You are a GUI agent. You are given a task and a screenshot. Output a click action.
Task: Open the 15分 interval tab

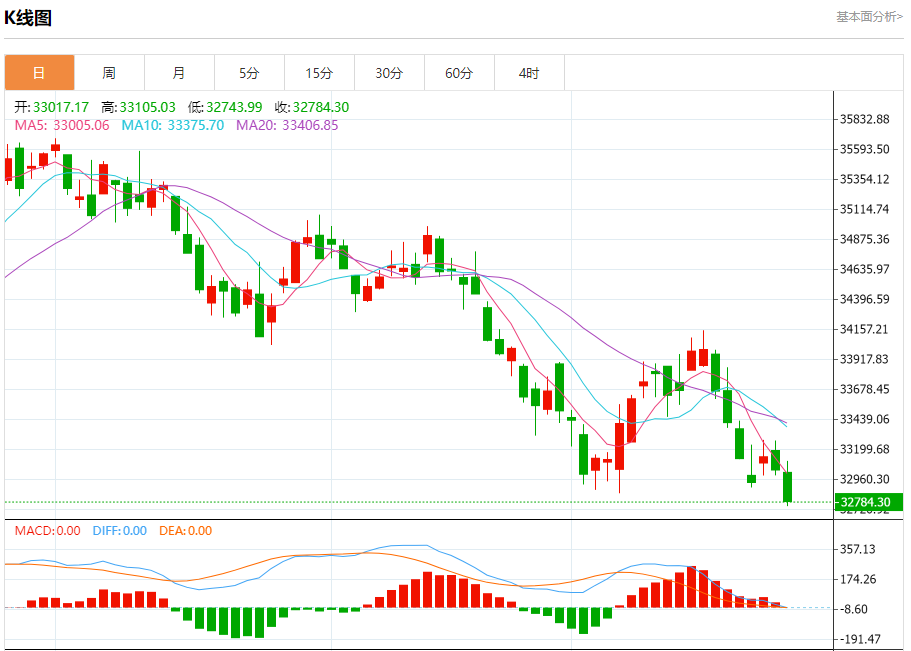pyautogui.click(x=320, y=73)
